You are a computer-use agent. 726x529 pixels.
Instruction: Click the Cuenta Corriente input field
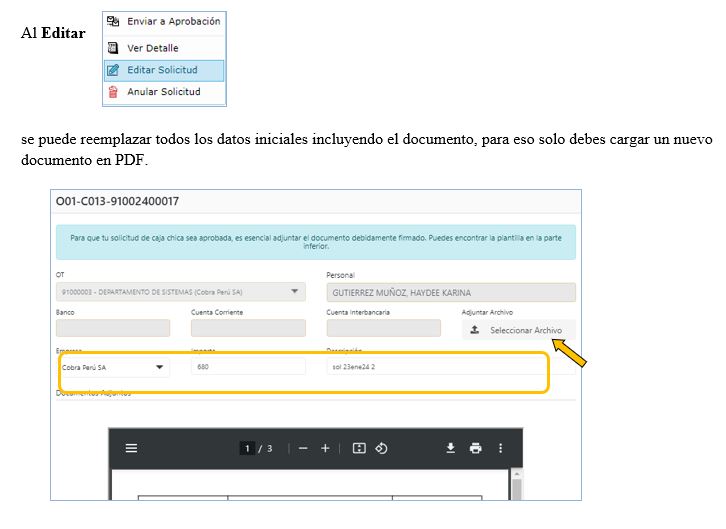[x=248, y=328]
